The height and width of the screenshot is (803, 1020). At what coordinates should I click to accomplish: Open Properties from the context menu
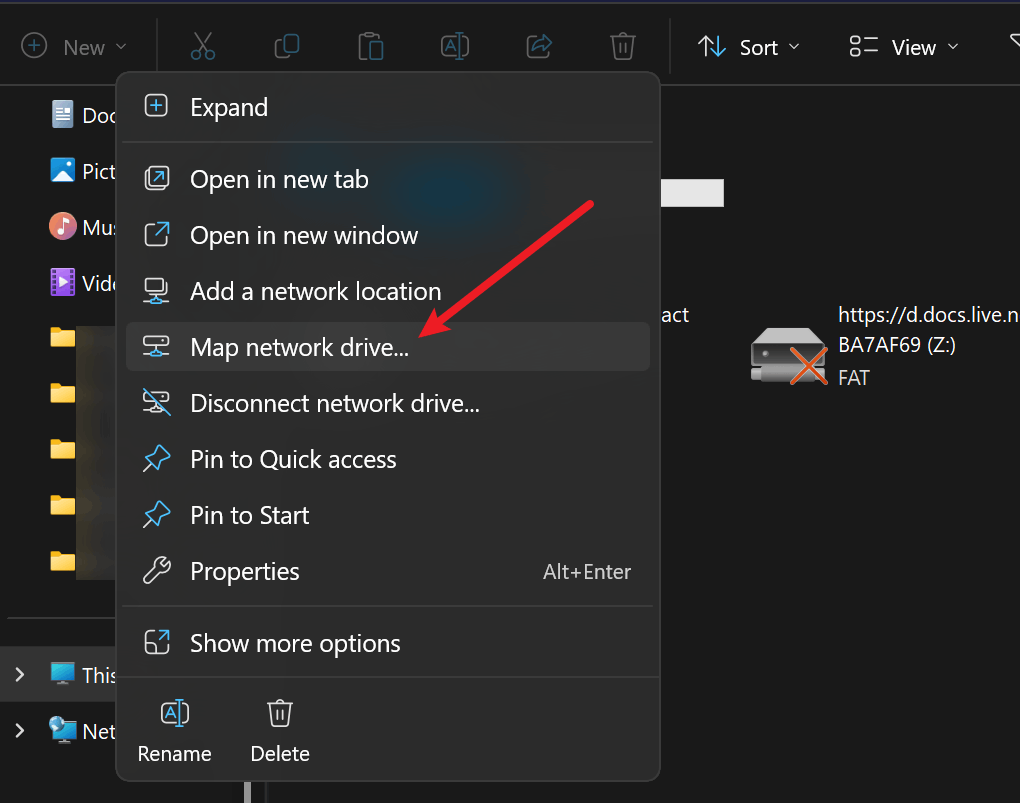[388, 571]
